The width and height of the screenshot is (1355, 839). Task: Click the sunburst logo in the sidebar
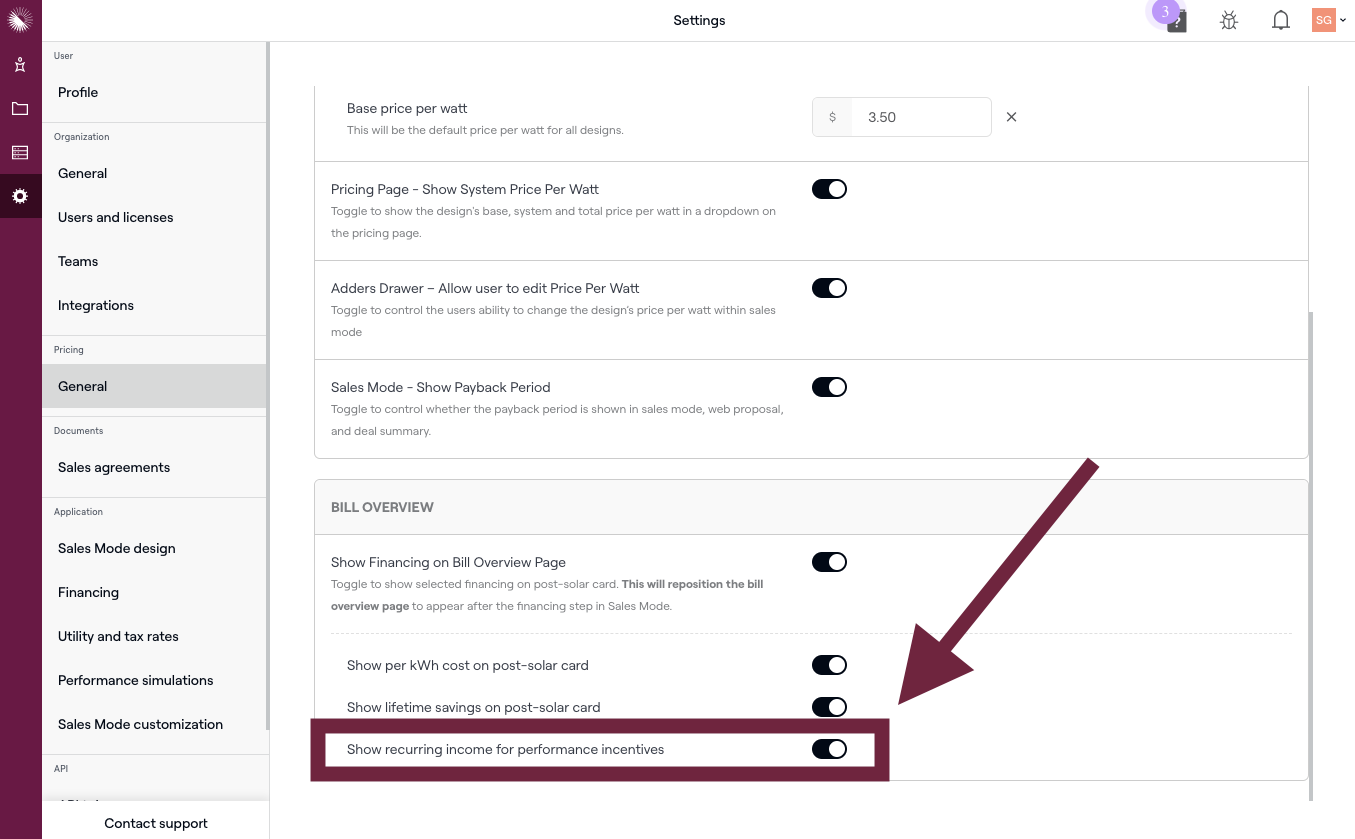coord(20,19)
